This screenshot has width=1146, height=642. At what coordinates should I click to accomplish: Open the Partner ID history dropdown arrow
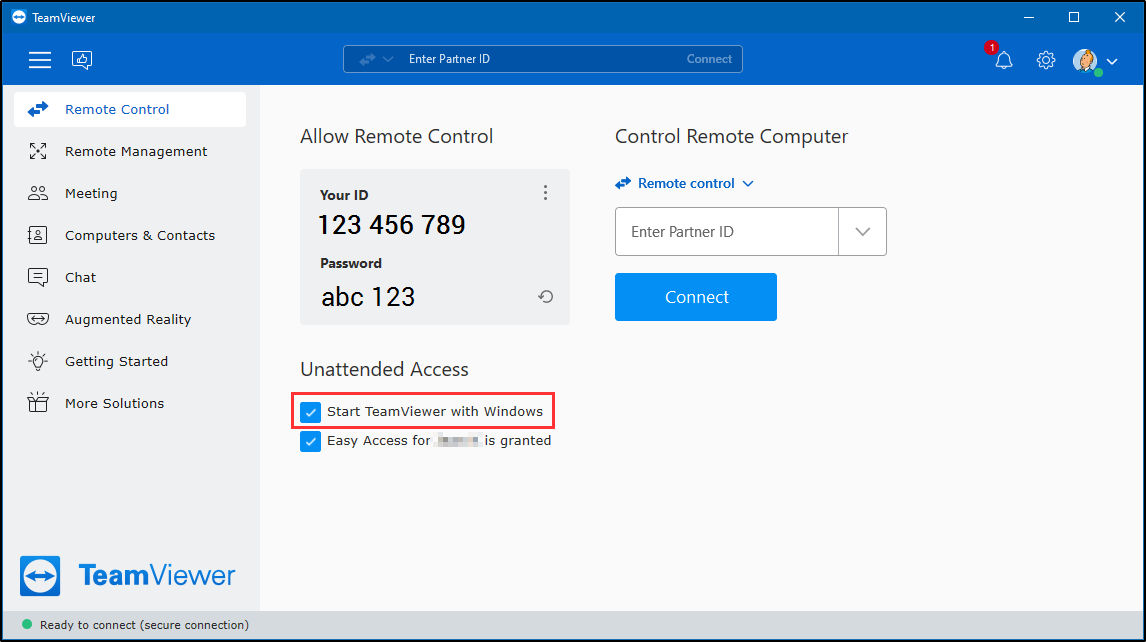pyautogui.click(x=862, y=232)
